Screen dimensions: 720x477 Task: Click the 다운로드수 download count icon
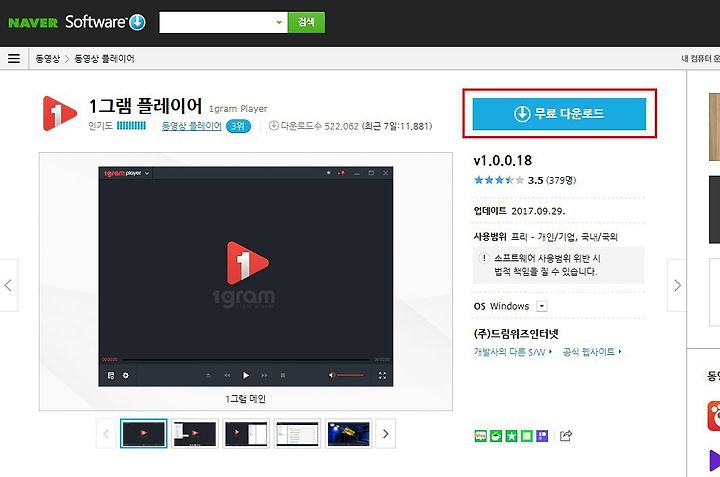click(274, 125)
